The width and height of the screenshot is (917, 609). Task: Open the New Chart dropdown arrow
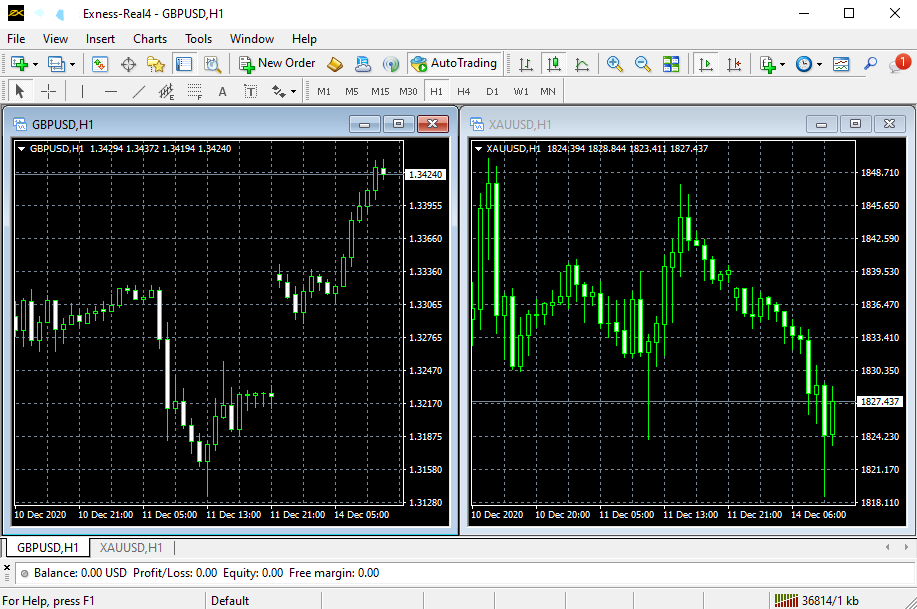33,63
